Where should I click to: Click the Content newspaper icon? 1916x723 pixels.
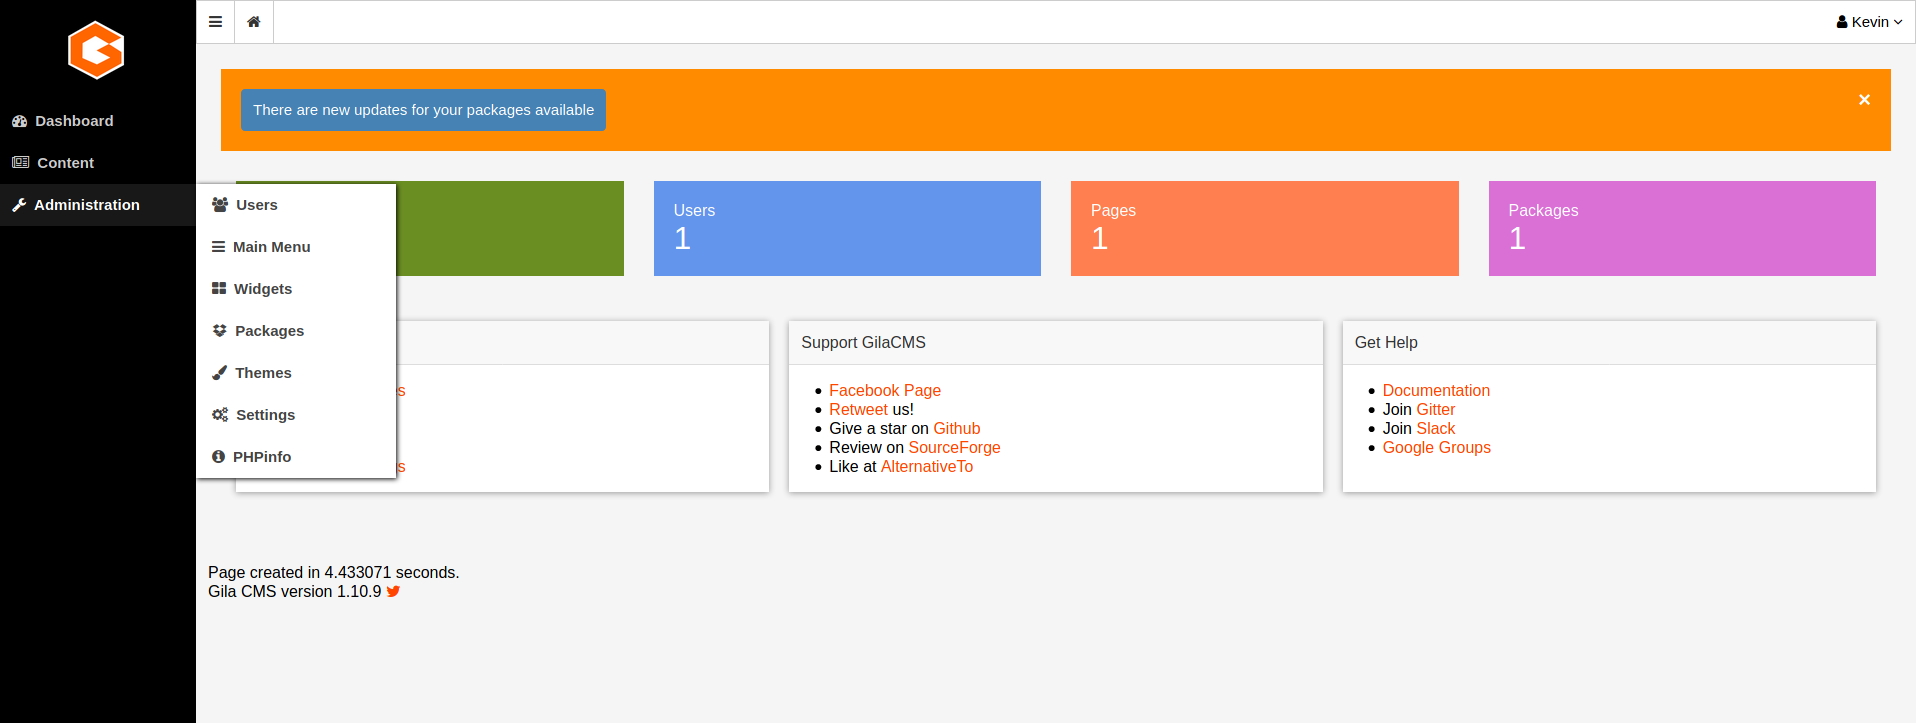(x=21, y=162)
